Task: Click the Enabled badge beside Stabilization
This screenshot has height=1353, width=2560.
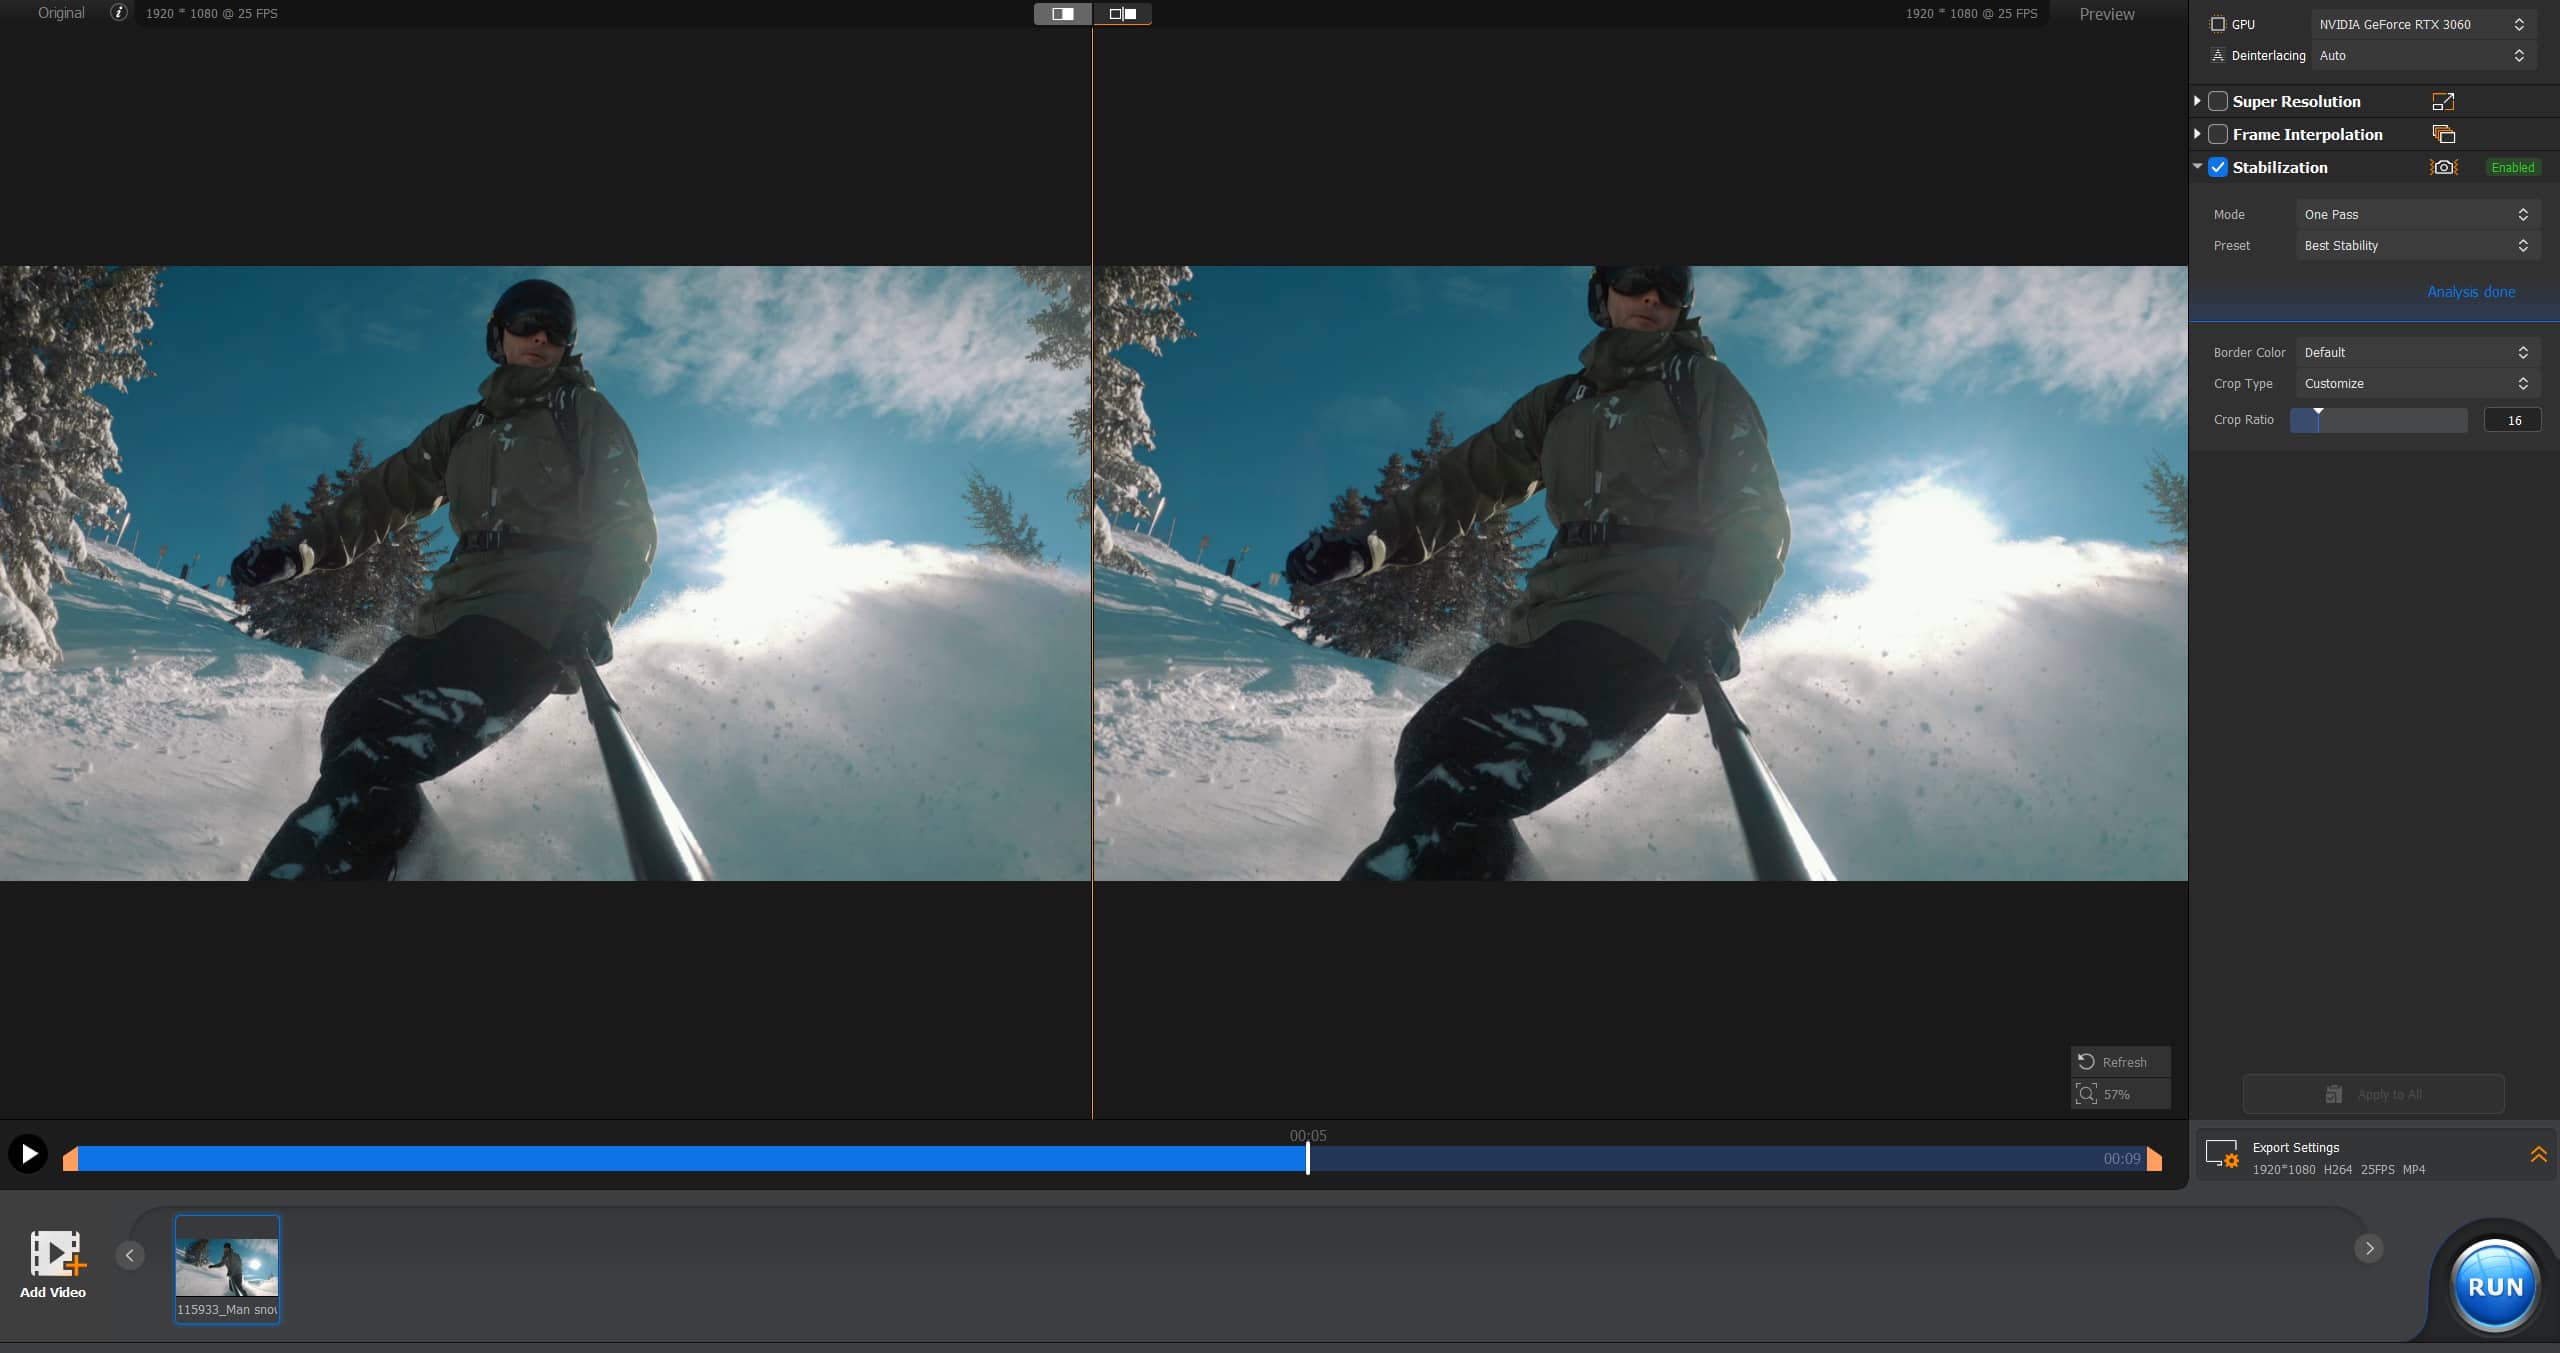Action: 2512,167
